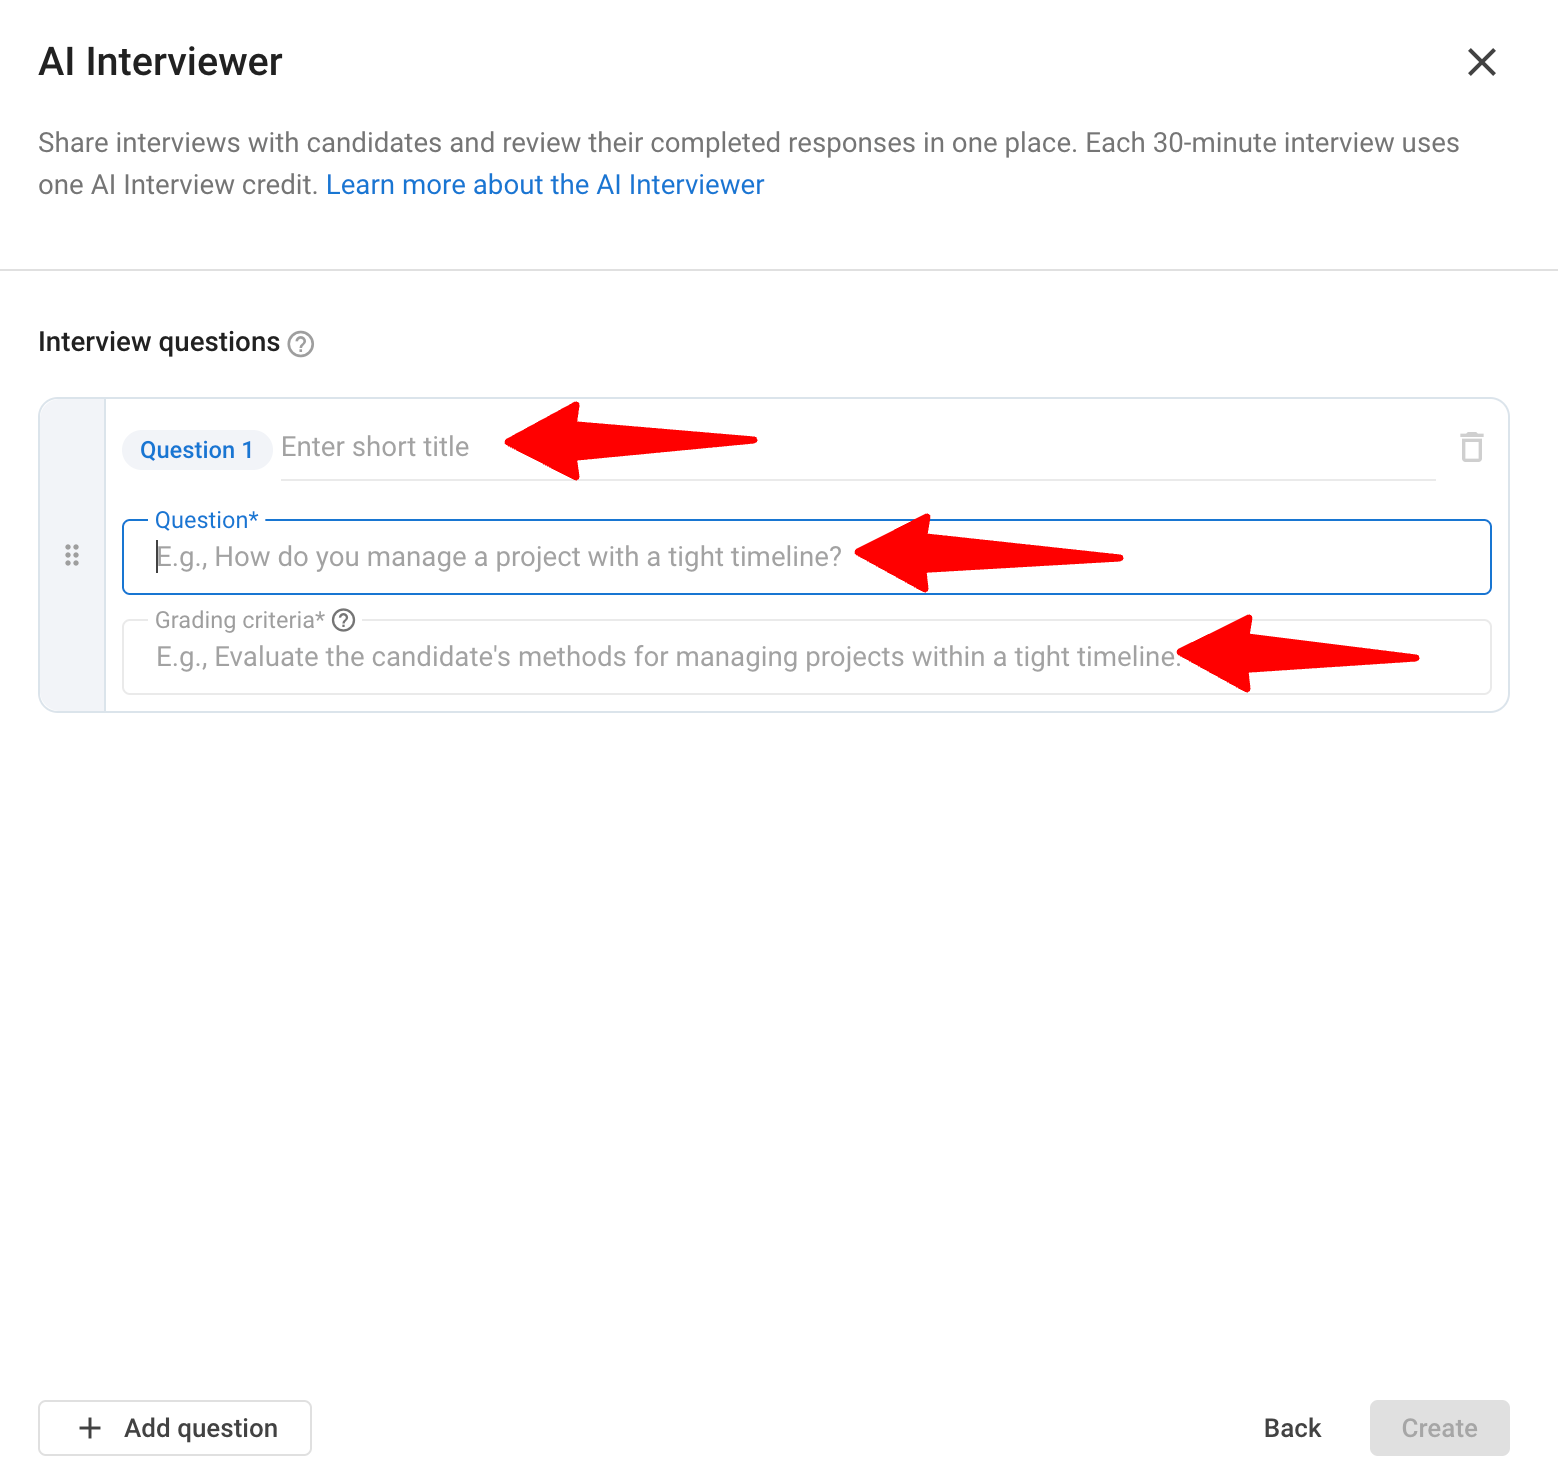Click the Create button

pyautogui.click(x=1439, y=1428)
